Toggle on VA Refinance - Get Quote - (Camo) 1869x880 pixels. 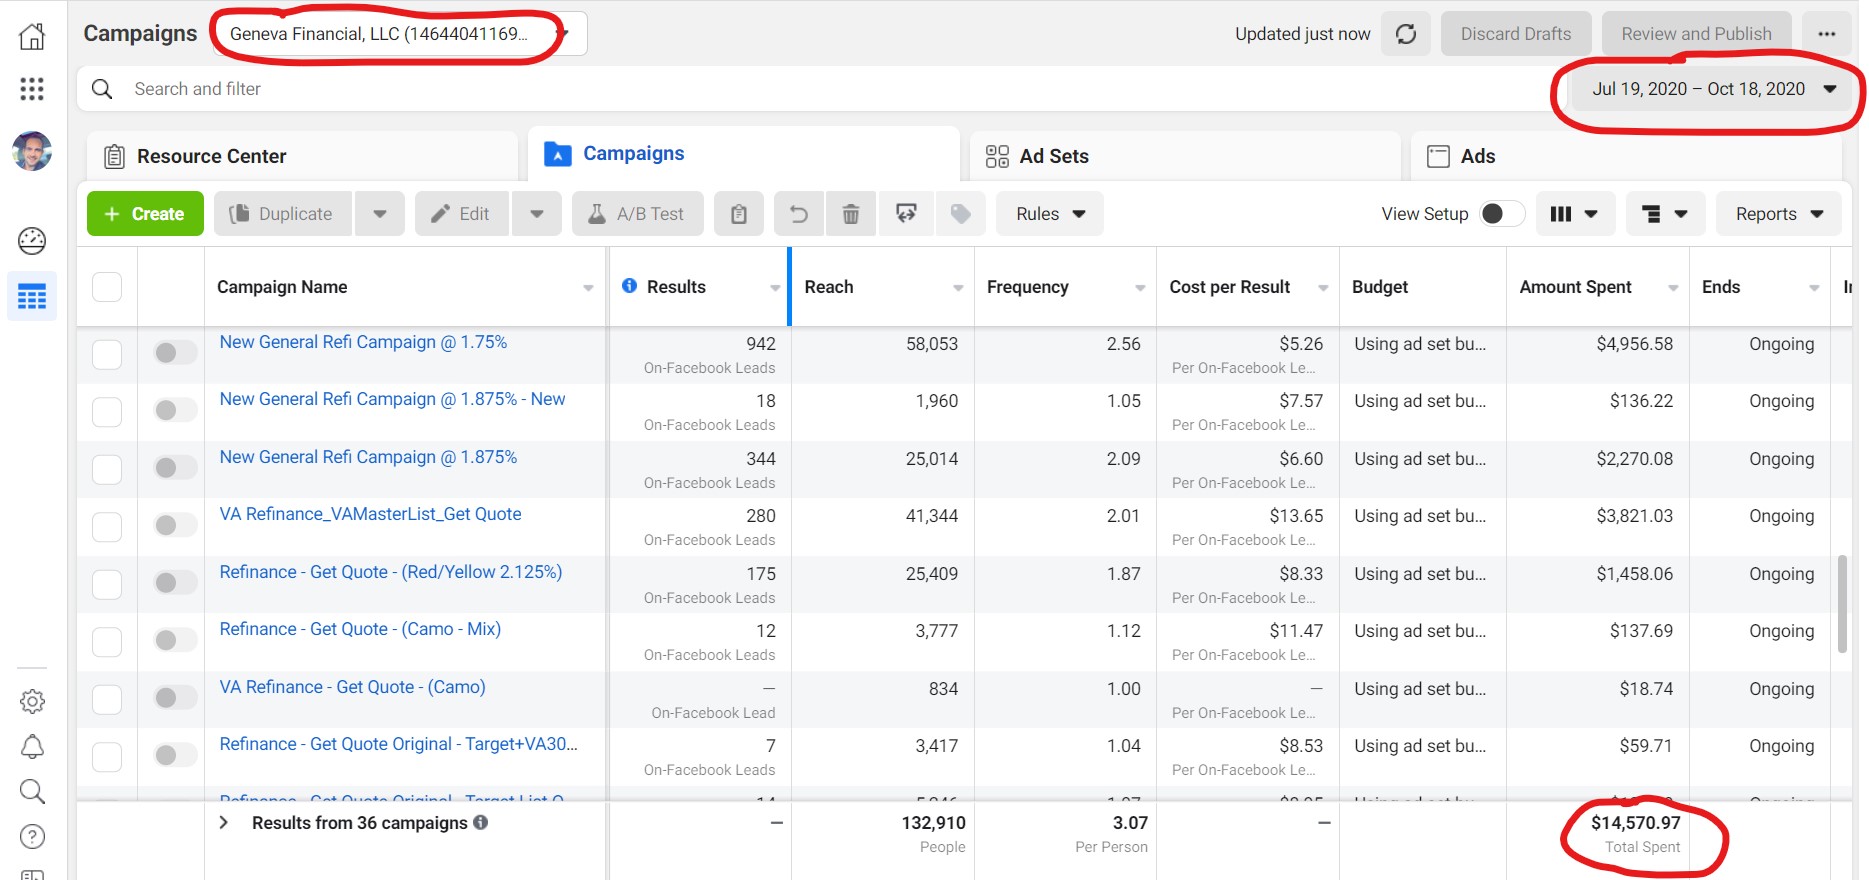(175, 697)
